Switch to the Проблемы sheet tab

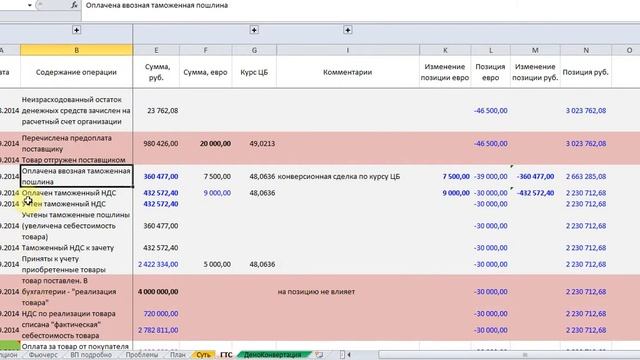[x=142, y=355]
